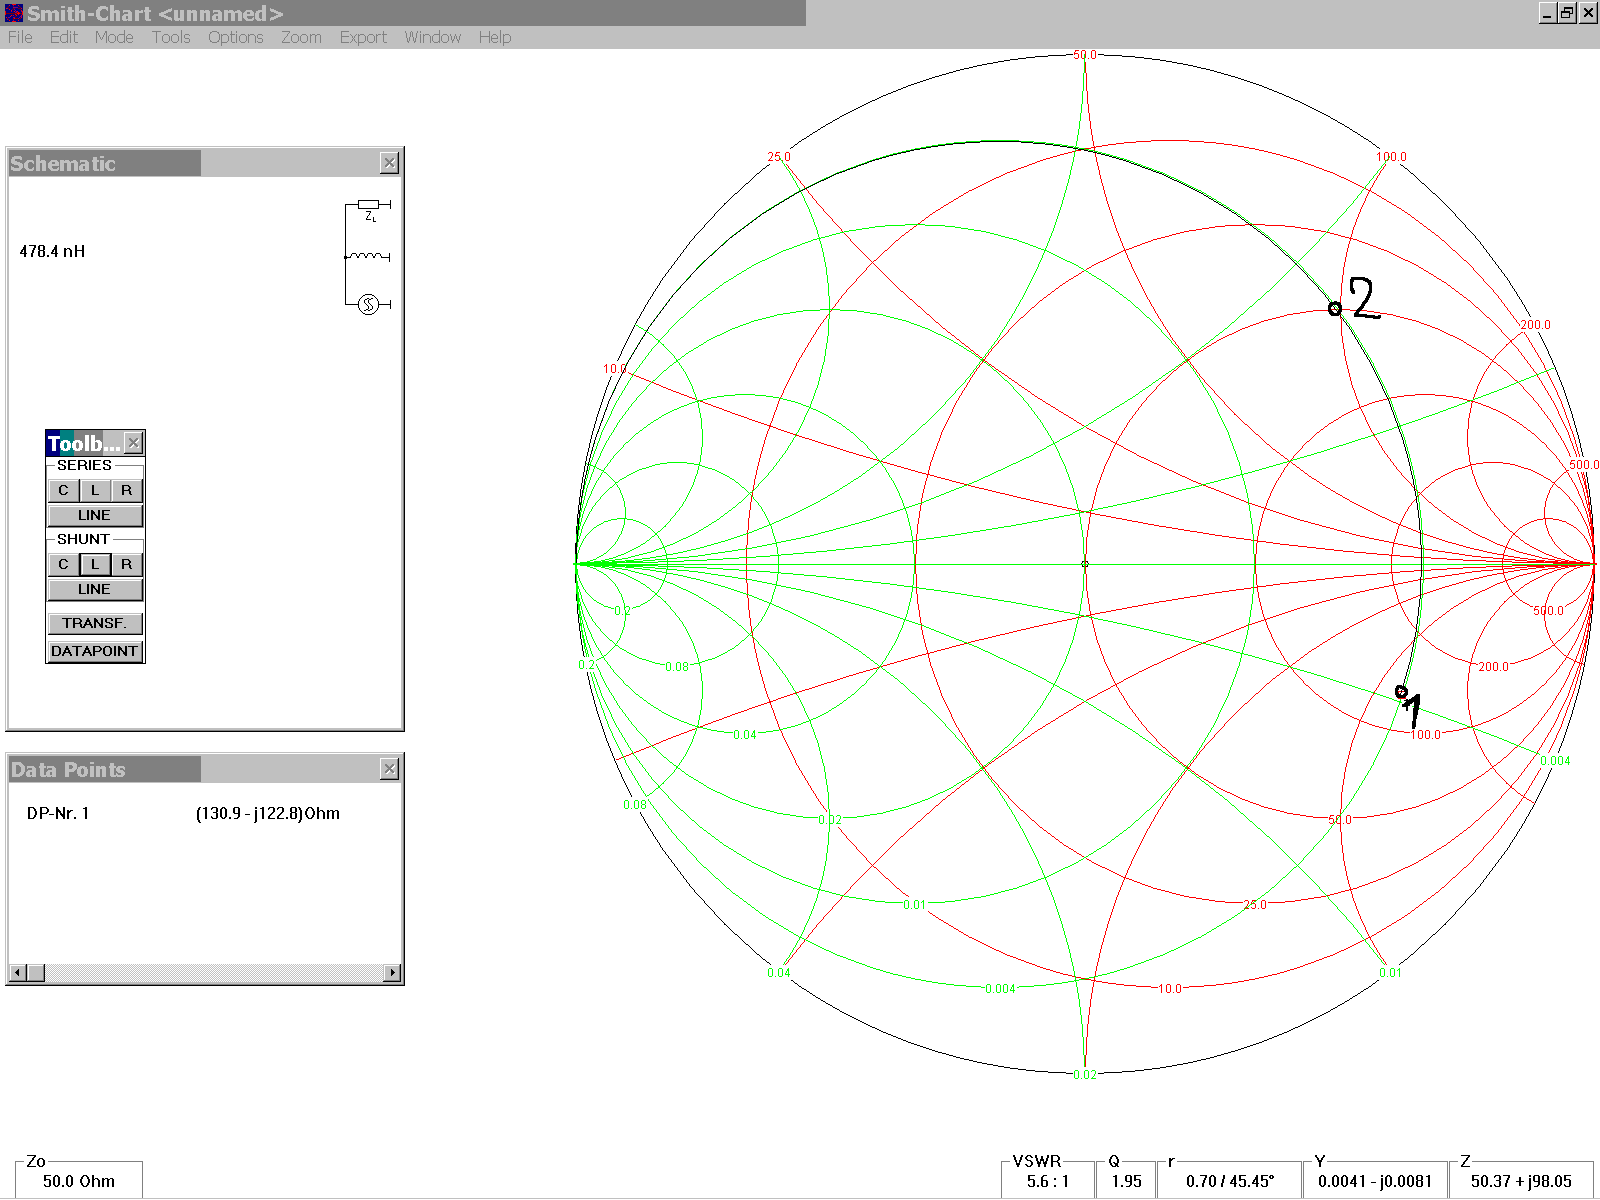This screenshot has width=1600, height=1200.
Task: Click the Smith-Chart application icon
Action: point(14,13)
